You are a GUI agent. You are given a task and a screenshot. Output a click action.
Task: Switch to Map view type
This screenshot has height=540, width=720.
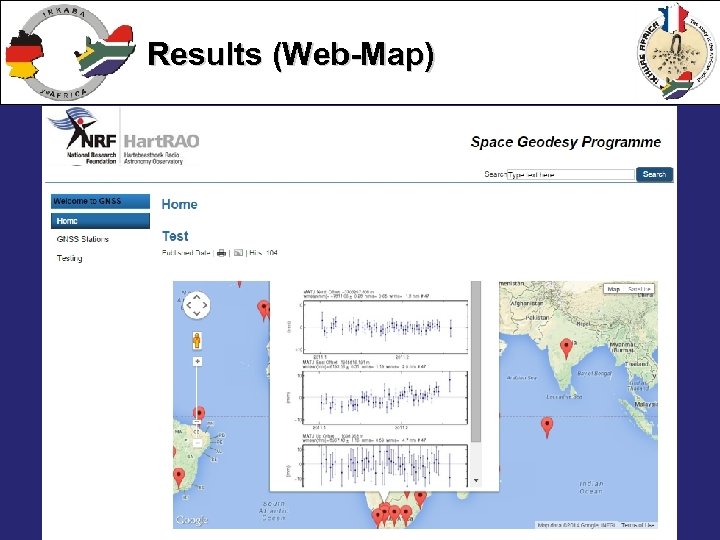(x=613, y=289)
